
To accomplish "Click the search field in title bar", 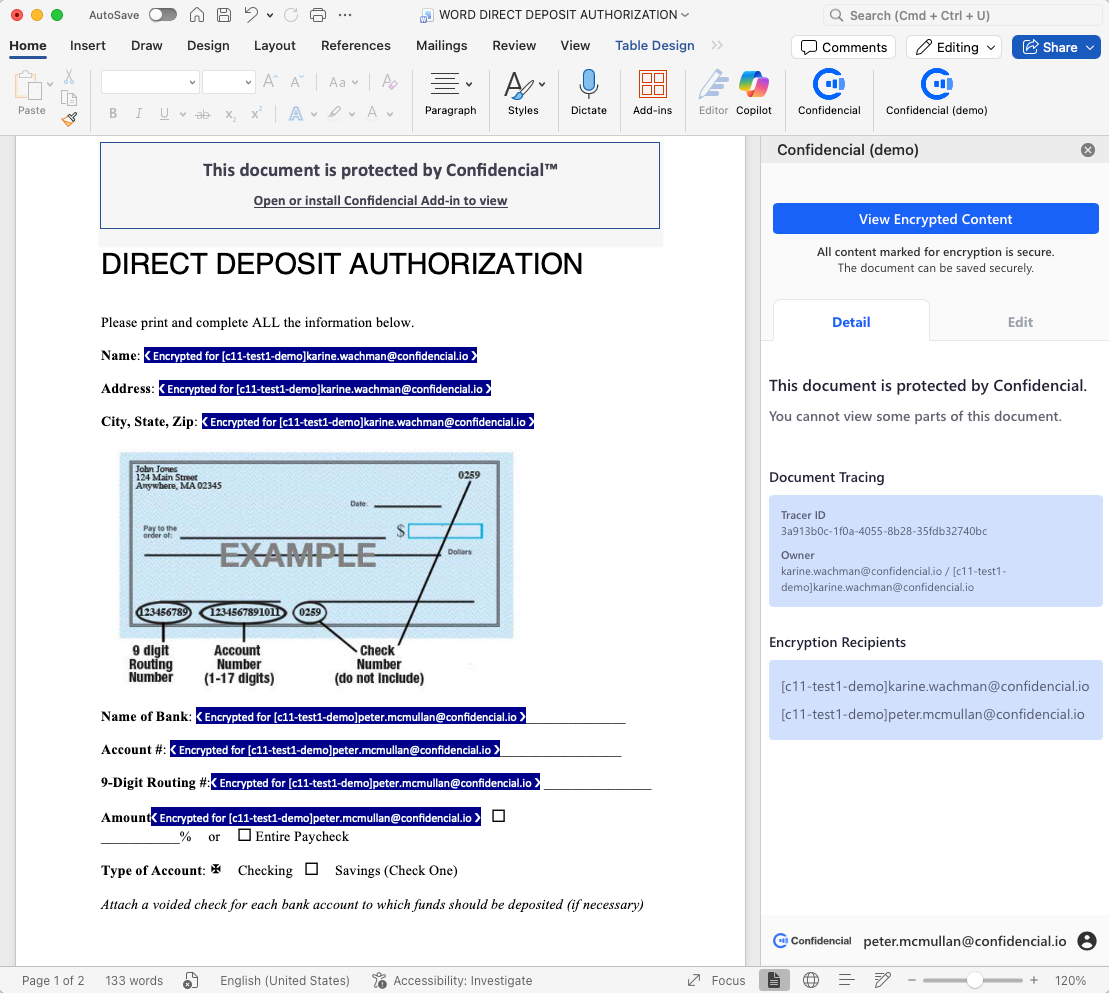I will tap(962, 15).
